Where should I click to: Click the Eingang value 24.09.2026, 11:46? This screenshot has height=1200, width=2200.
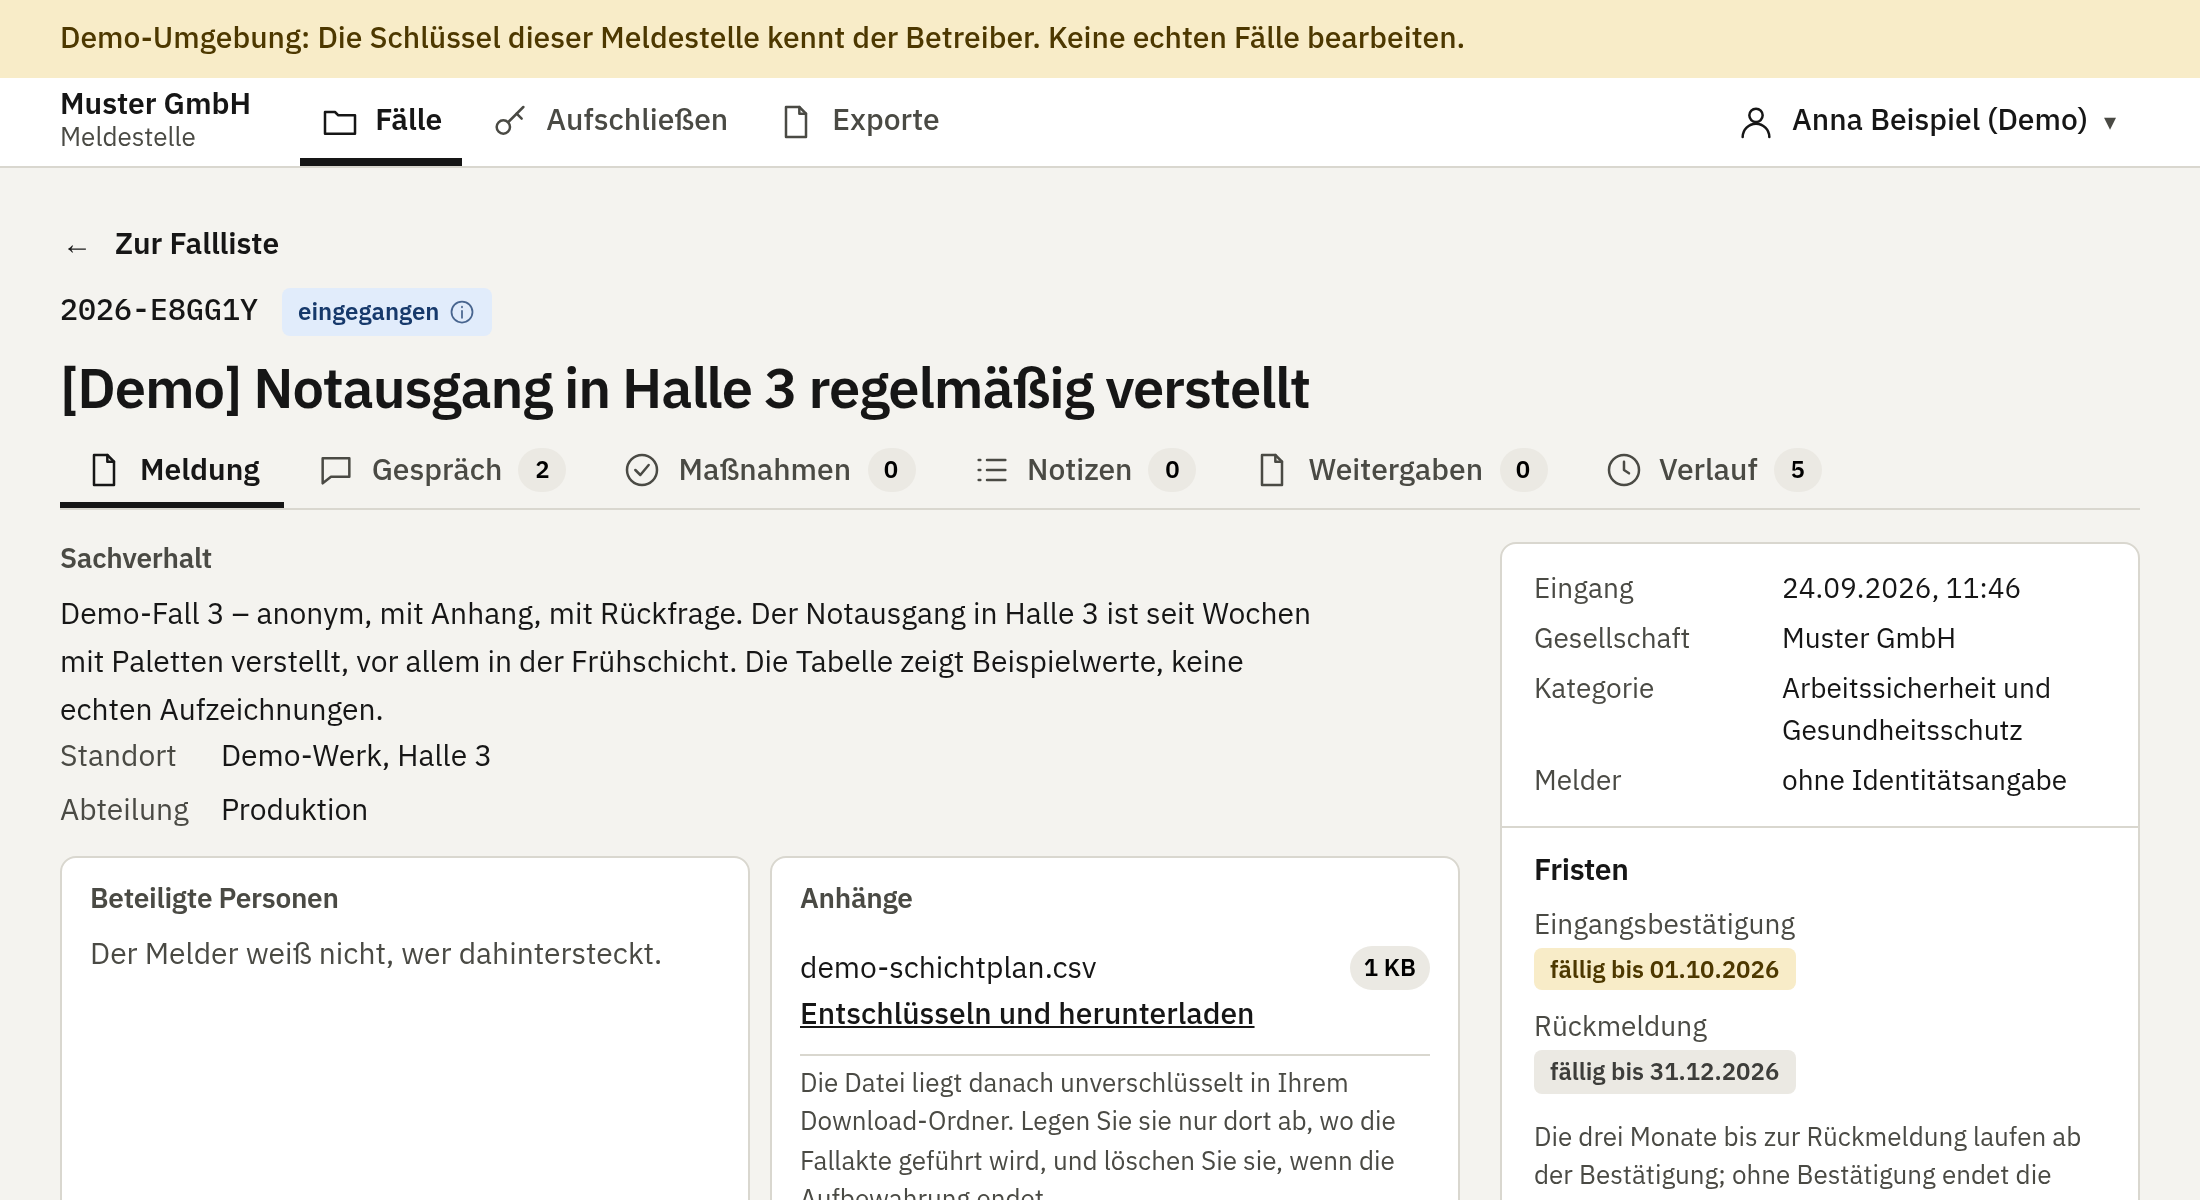click(1901, 588)
